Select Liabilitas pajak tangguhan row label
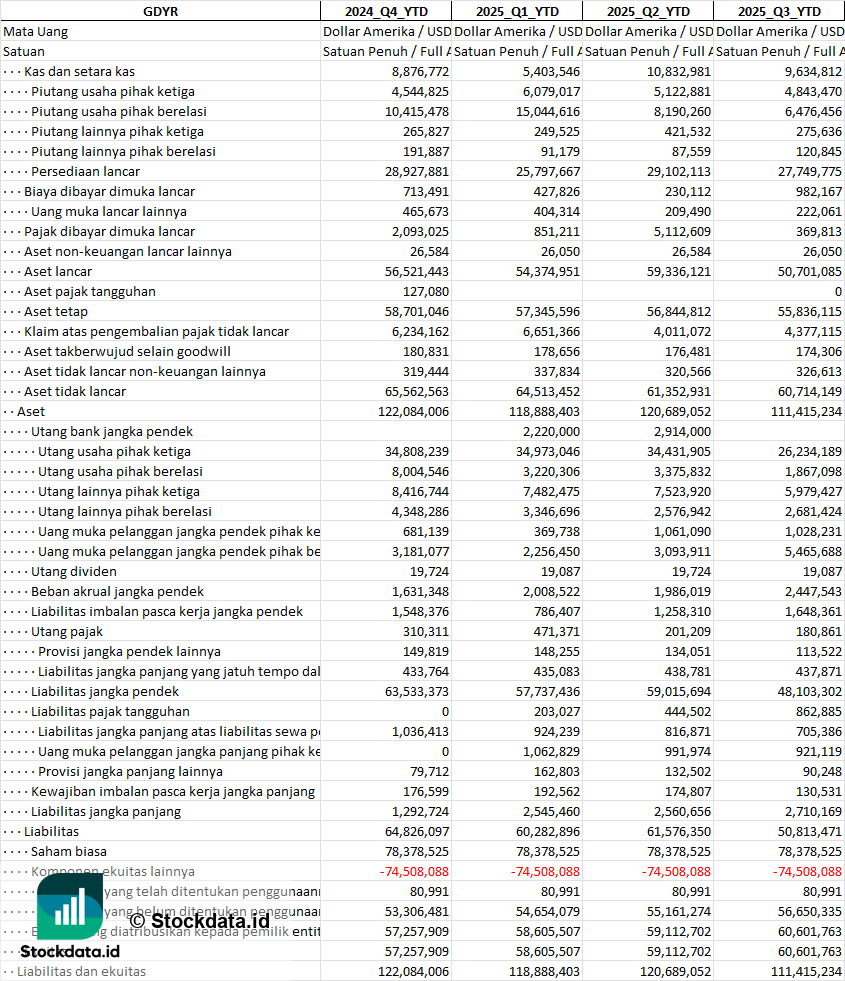845x981 pixels. click(x=110, y=712)
